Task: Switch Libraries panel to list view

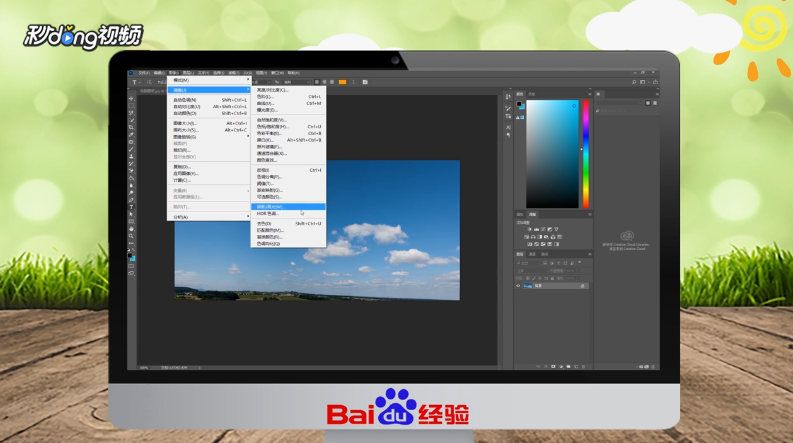Action: tap(655, 103)
